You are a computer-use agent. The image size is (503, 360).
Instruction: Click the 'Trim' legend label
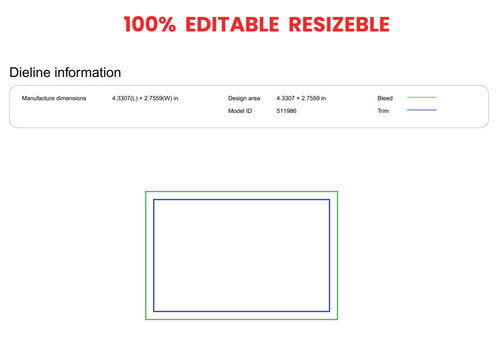tap(383, 111)
